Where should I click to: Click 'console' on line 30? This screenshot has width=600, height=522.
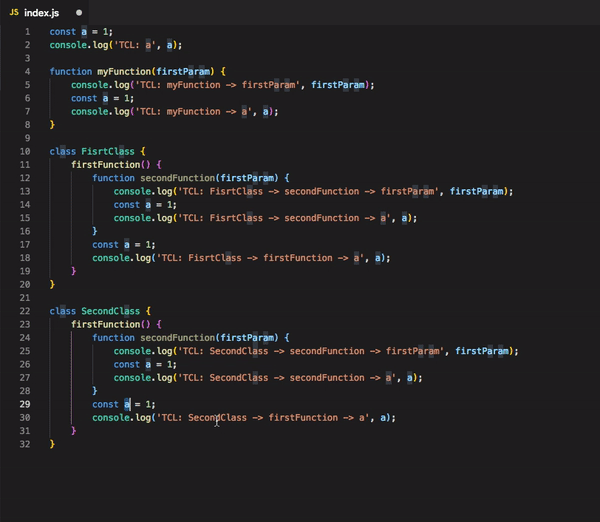click(111, 418)
